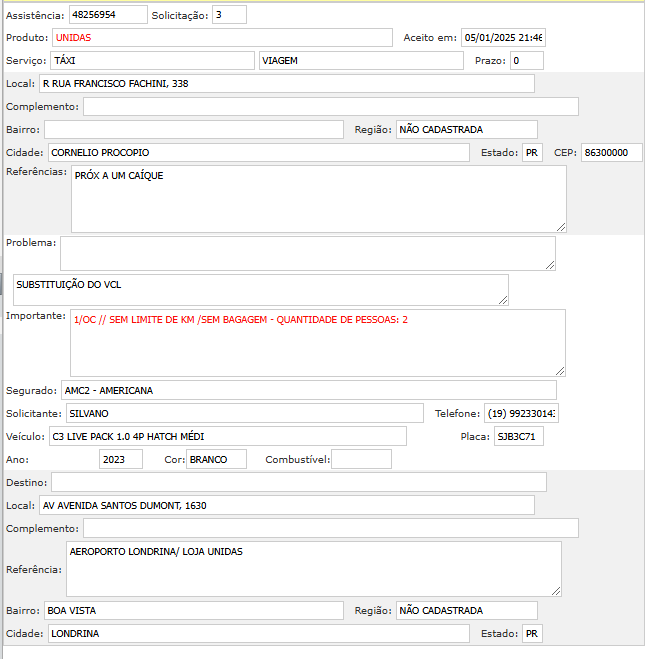Click the Importante notes text area
This screenshot has height=659, width=645.
(x=317, y=342)
